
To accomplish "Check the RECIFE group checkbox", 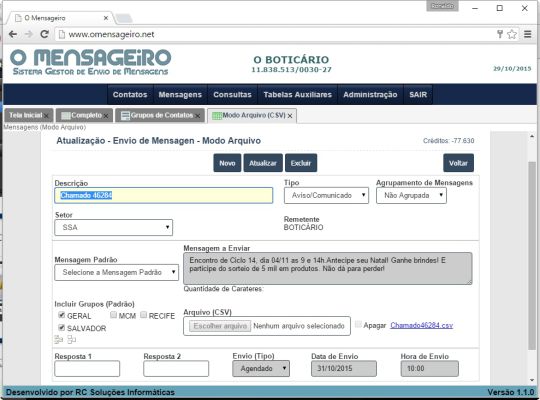I will [x=144, y=315].
